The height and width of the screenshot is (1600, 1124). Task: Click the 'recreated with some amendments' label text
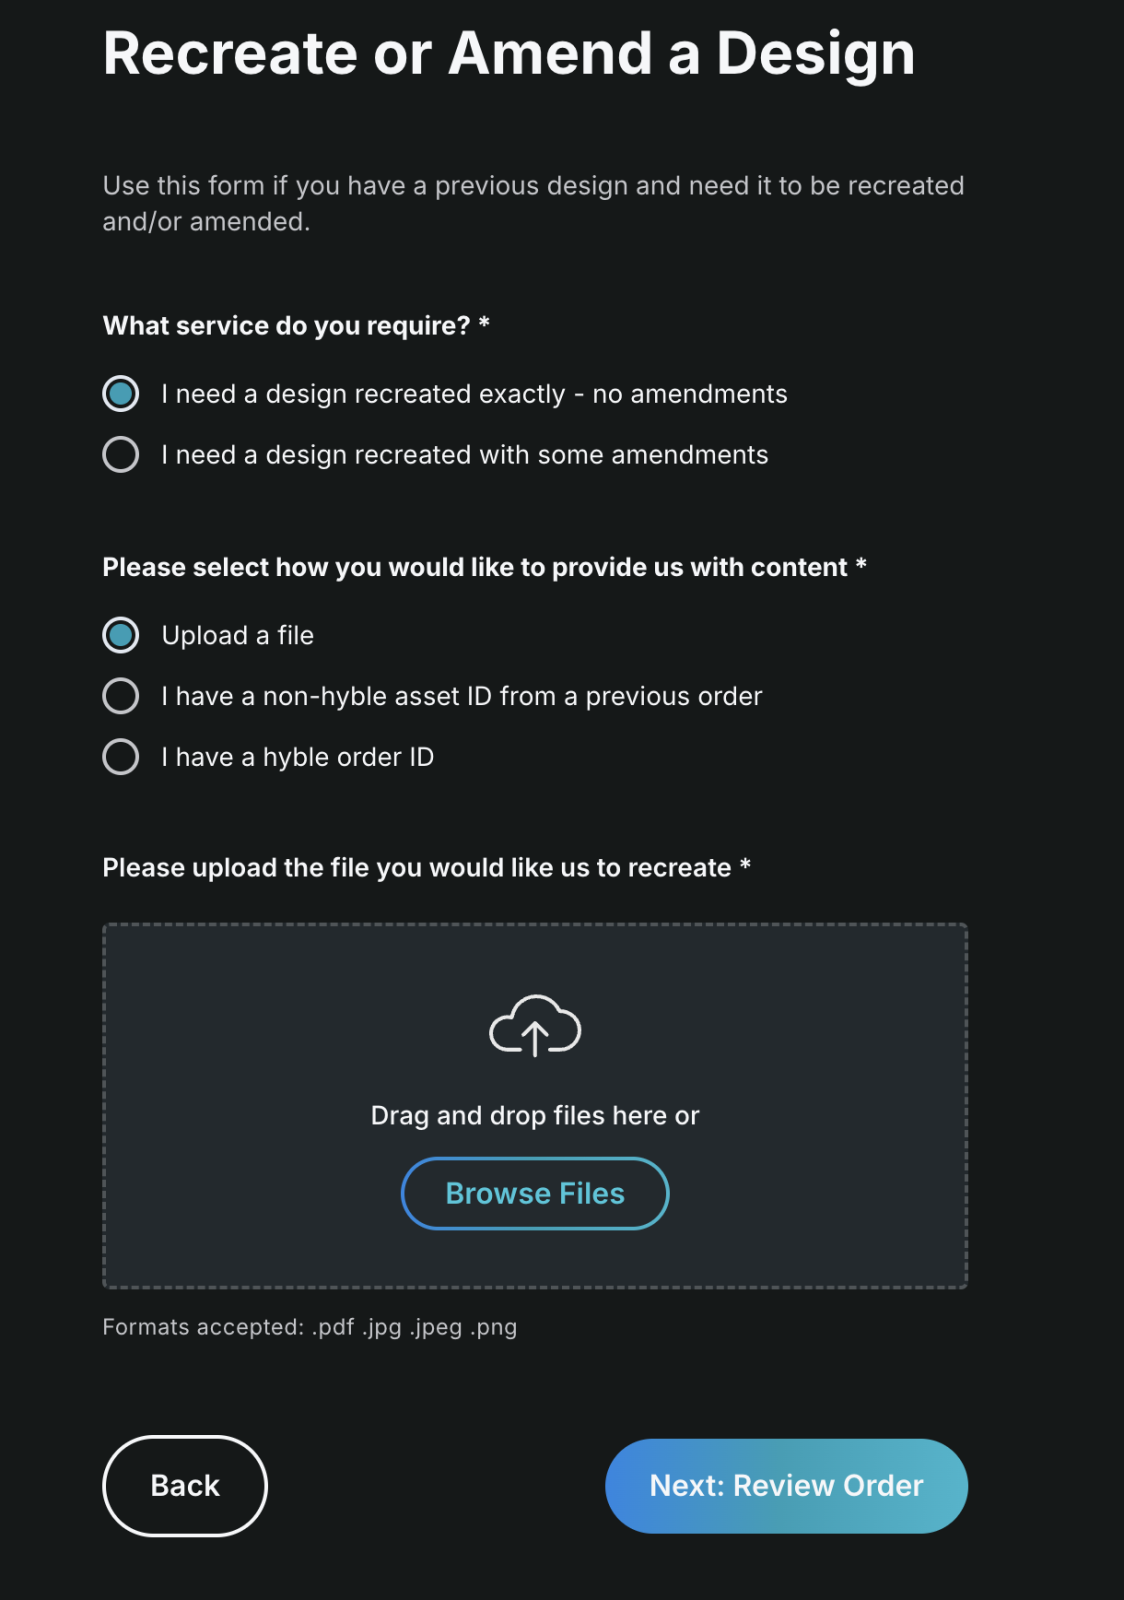click(465, 455)
